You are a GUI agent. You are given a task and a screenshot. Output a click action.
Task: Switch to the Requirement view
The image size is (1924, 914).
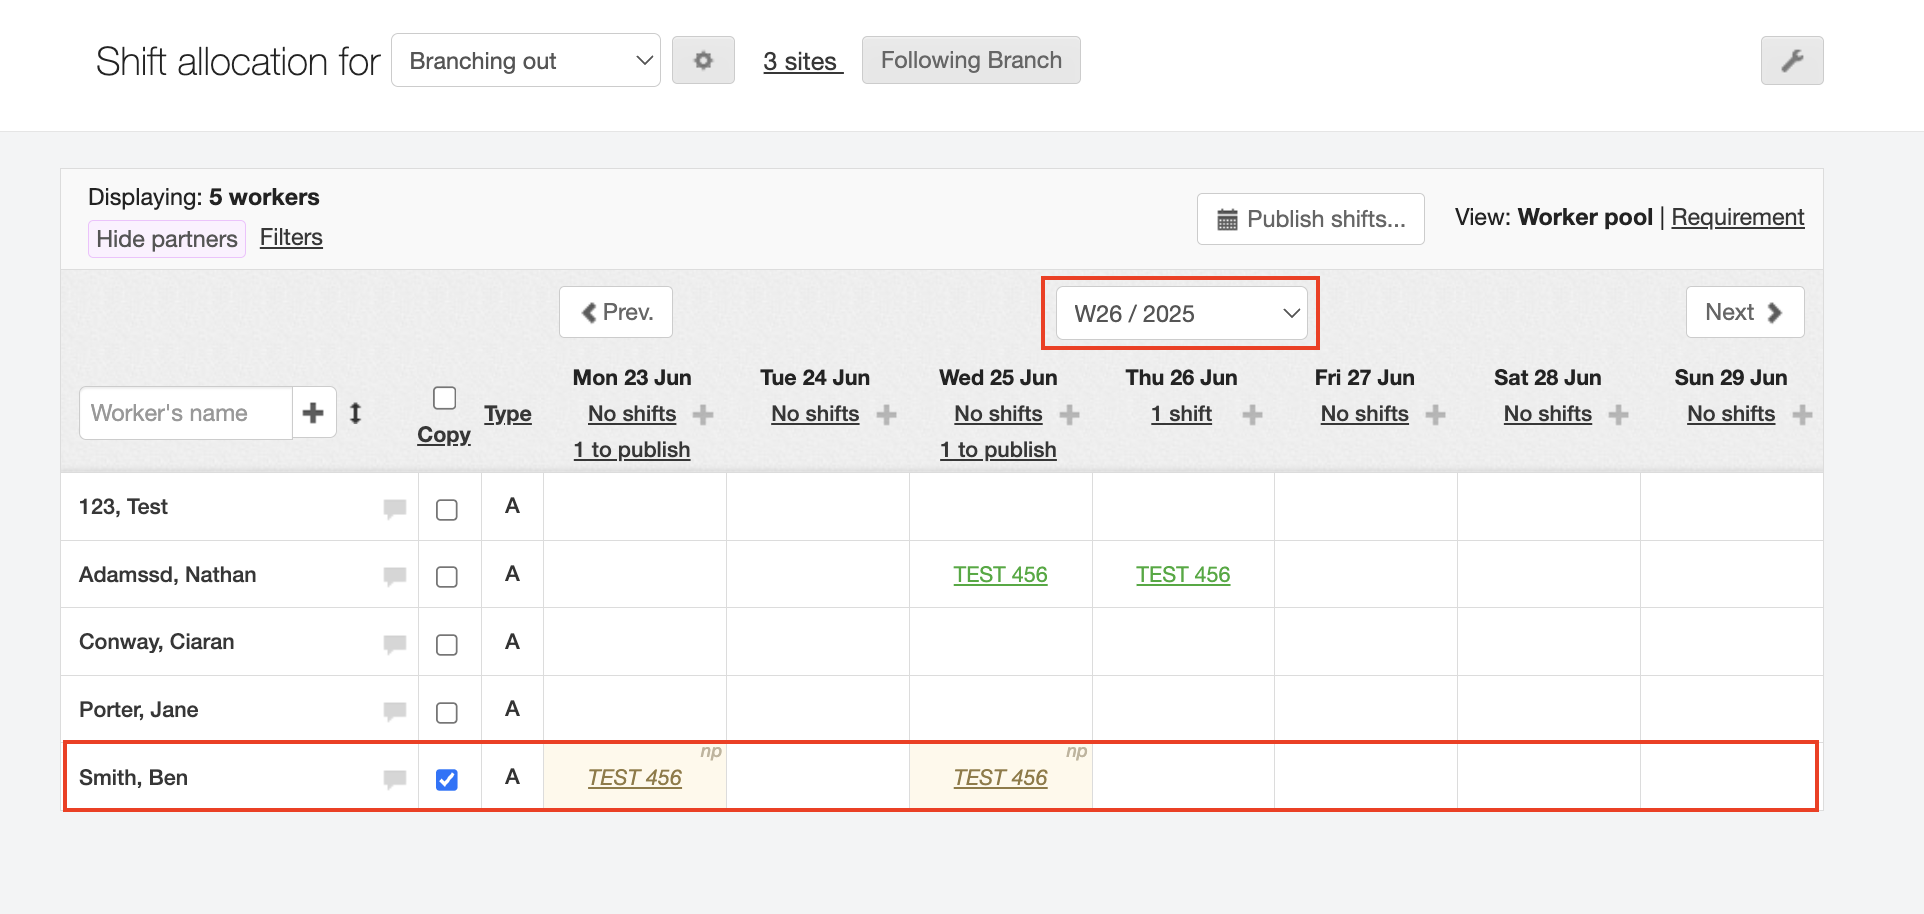pos(1737,218)
